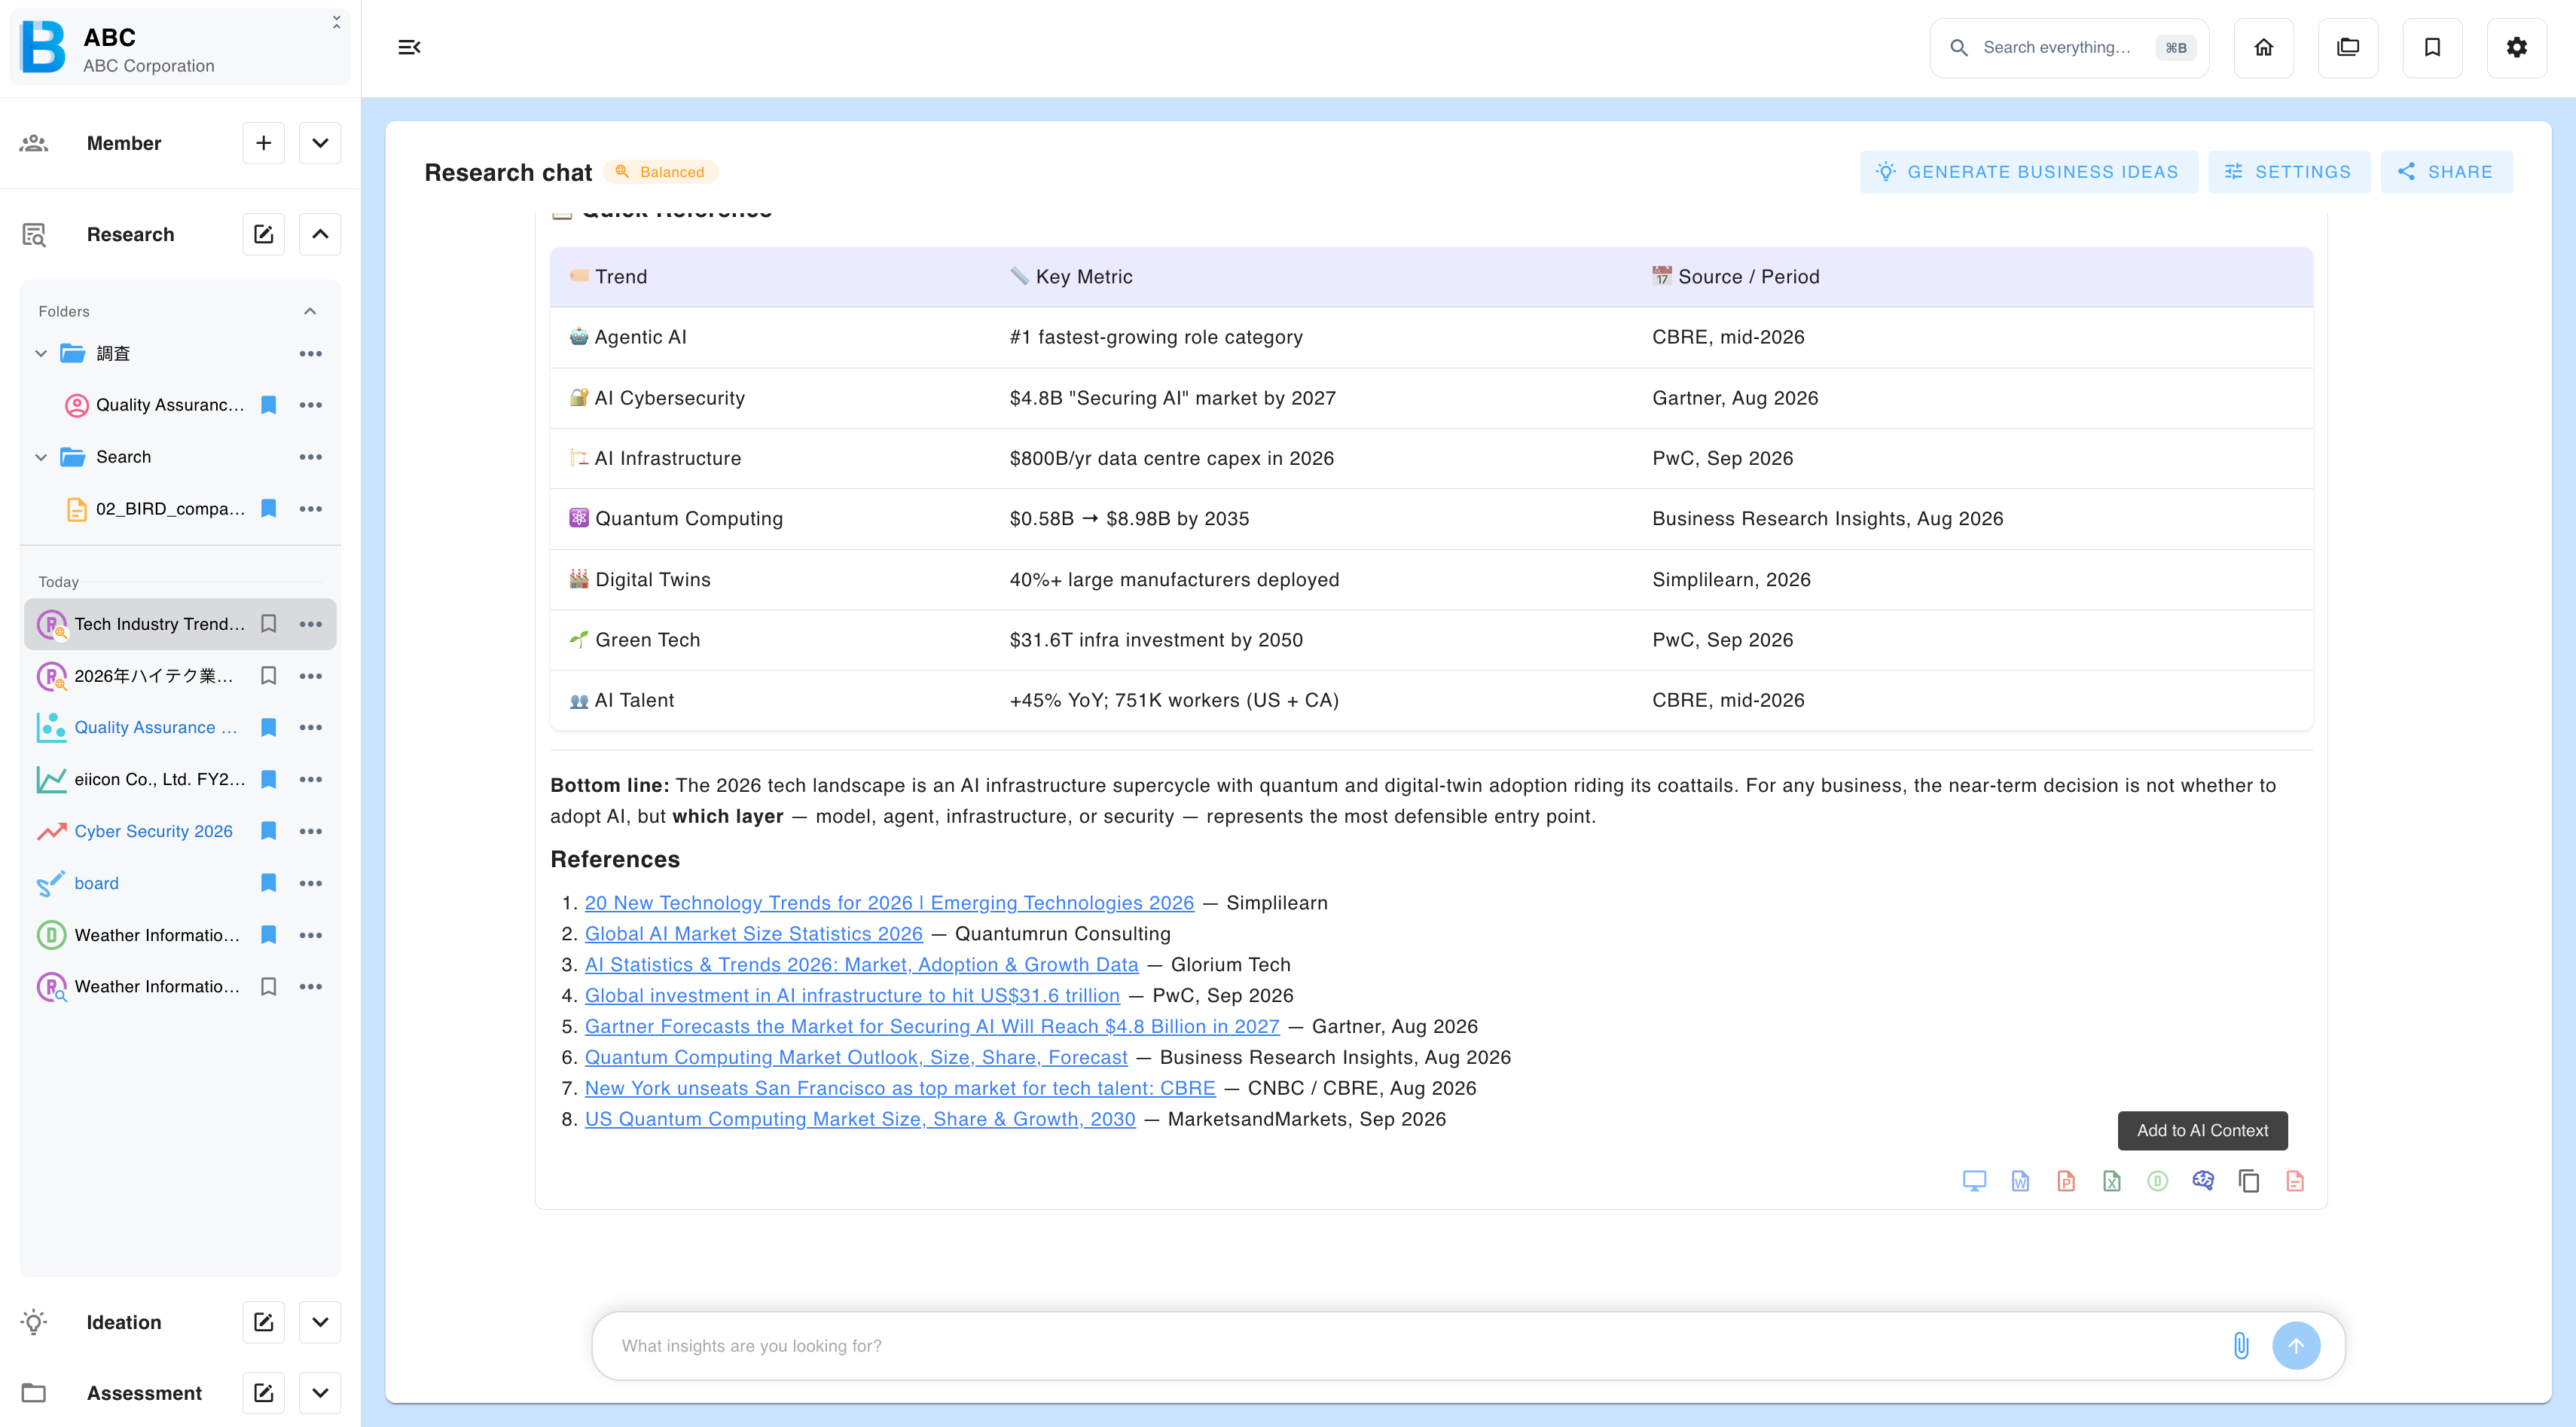The width and height of the screenshot is (2576, 1427).
Task: Remove bookmark from Cyber Security 2026
Action: coord(268,831)
